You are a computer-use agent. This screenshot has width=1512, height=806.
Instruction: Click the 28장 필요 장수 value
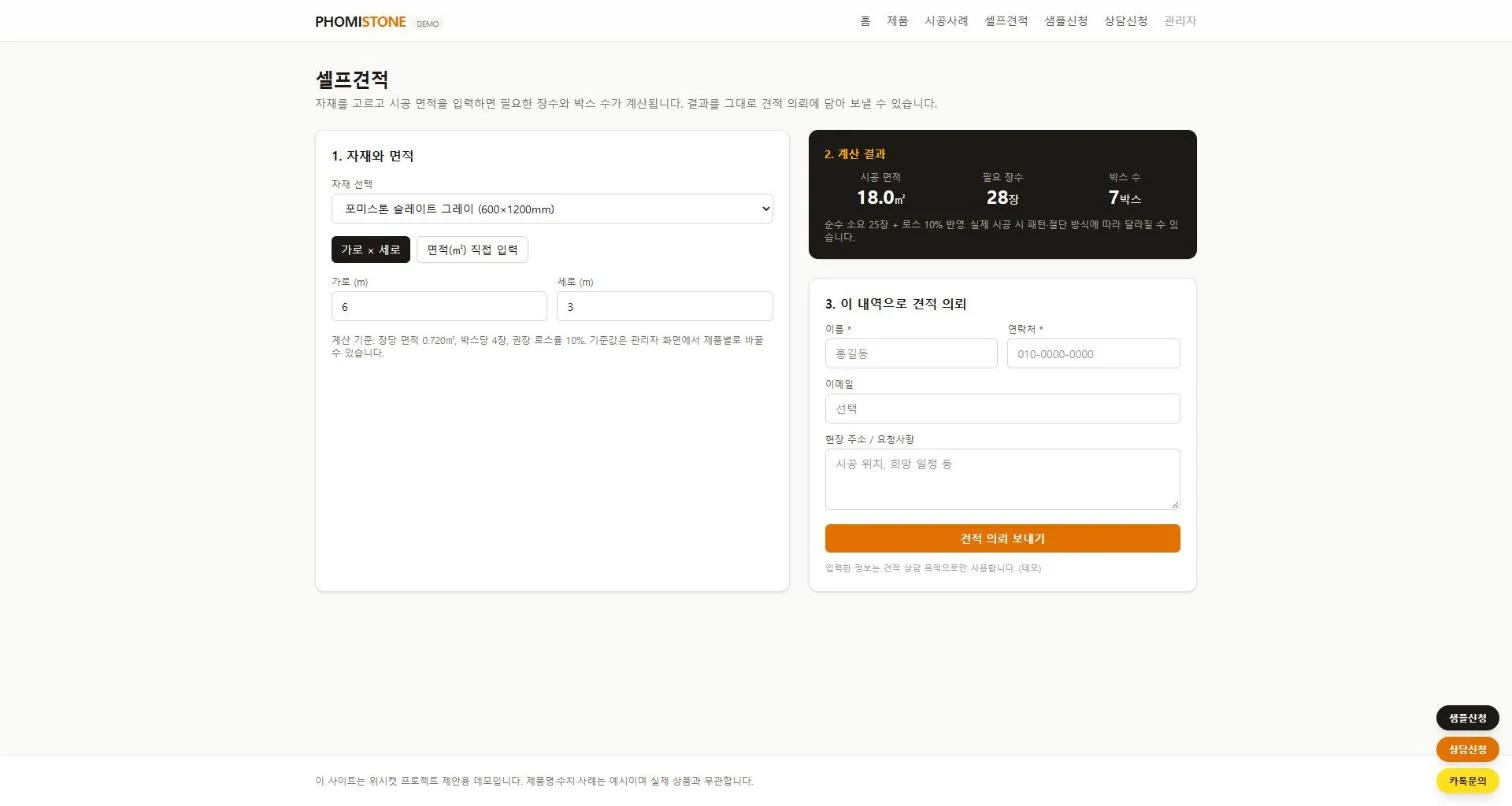coord(1002,198)
